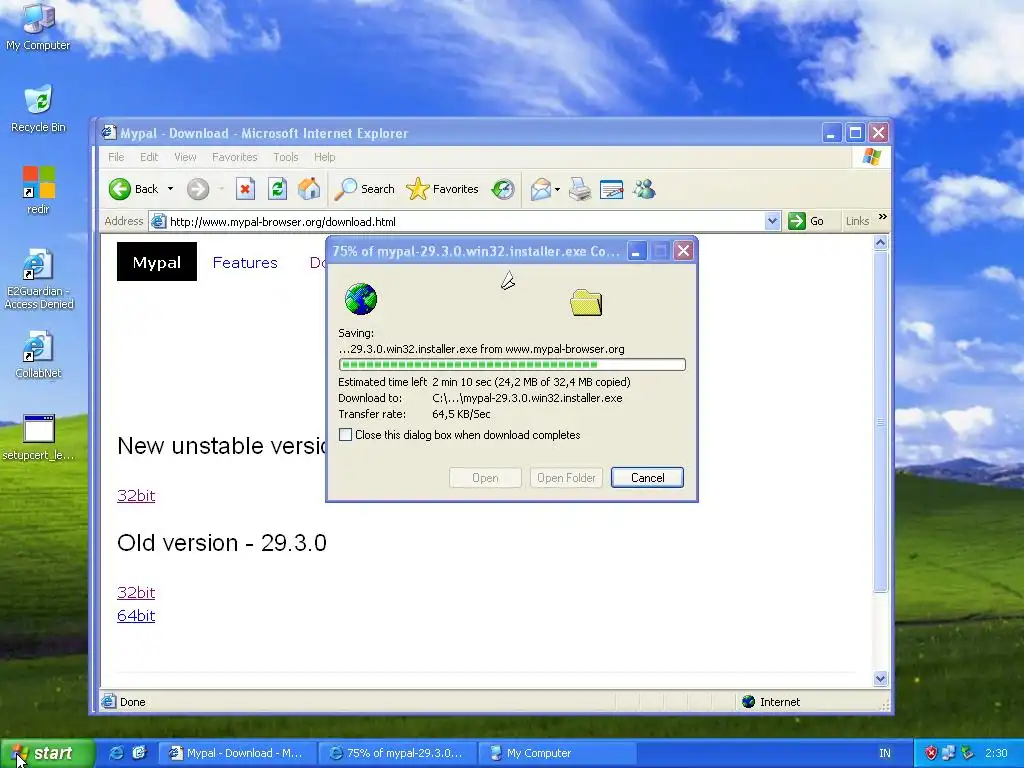
Task: Open the Help menu
Action: 325,157
